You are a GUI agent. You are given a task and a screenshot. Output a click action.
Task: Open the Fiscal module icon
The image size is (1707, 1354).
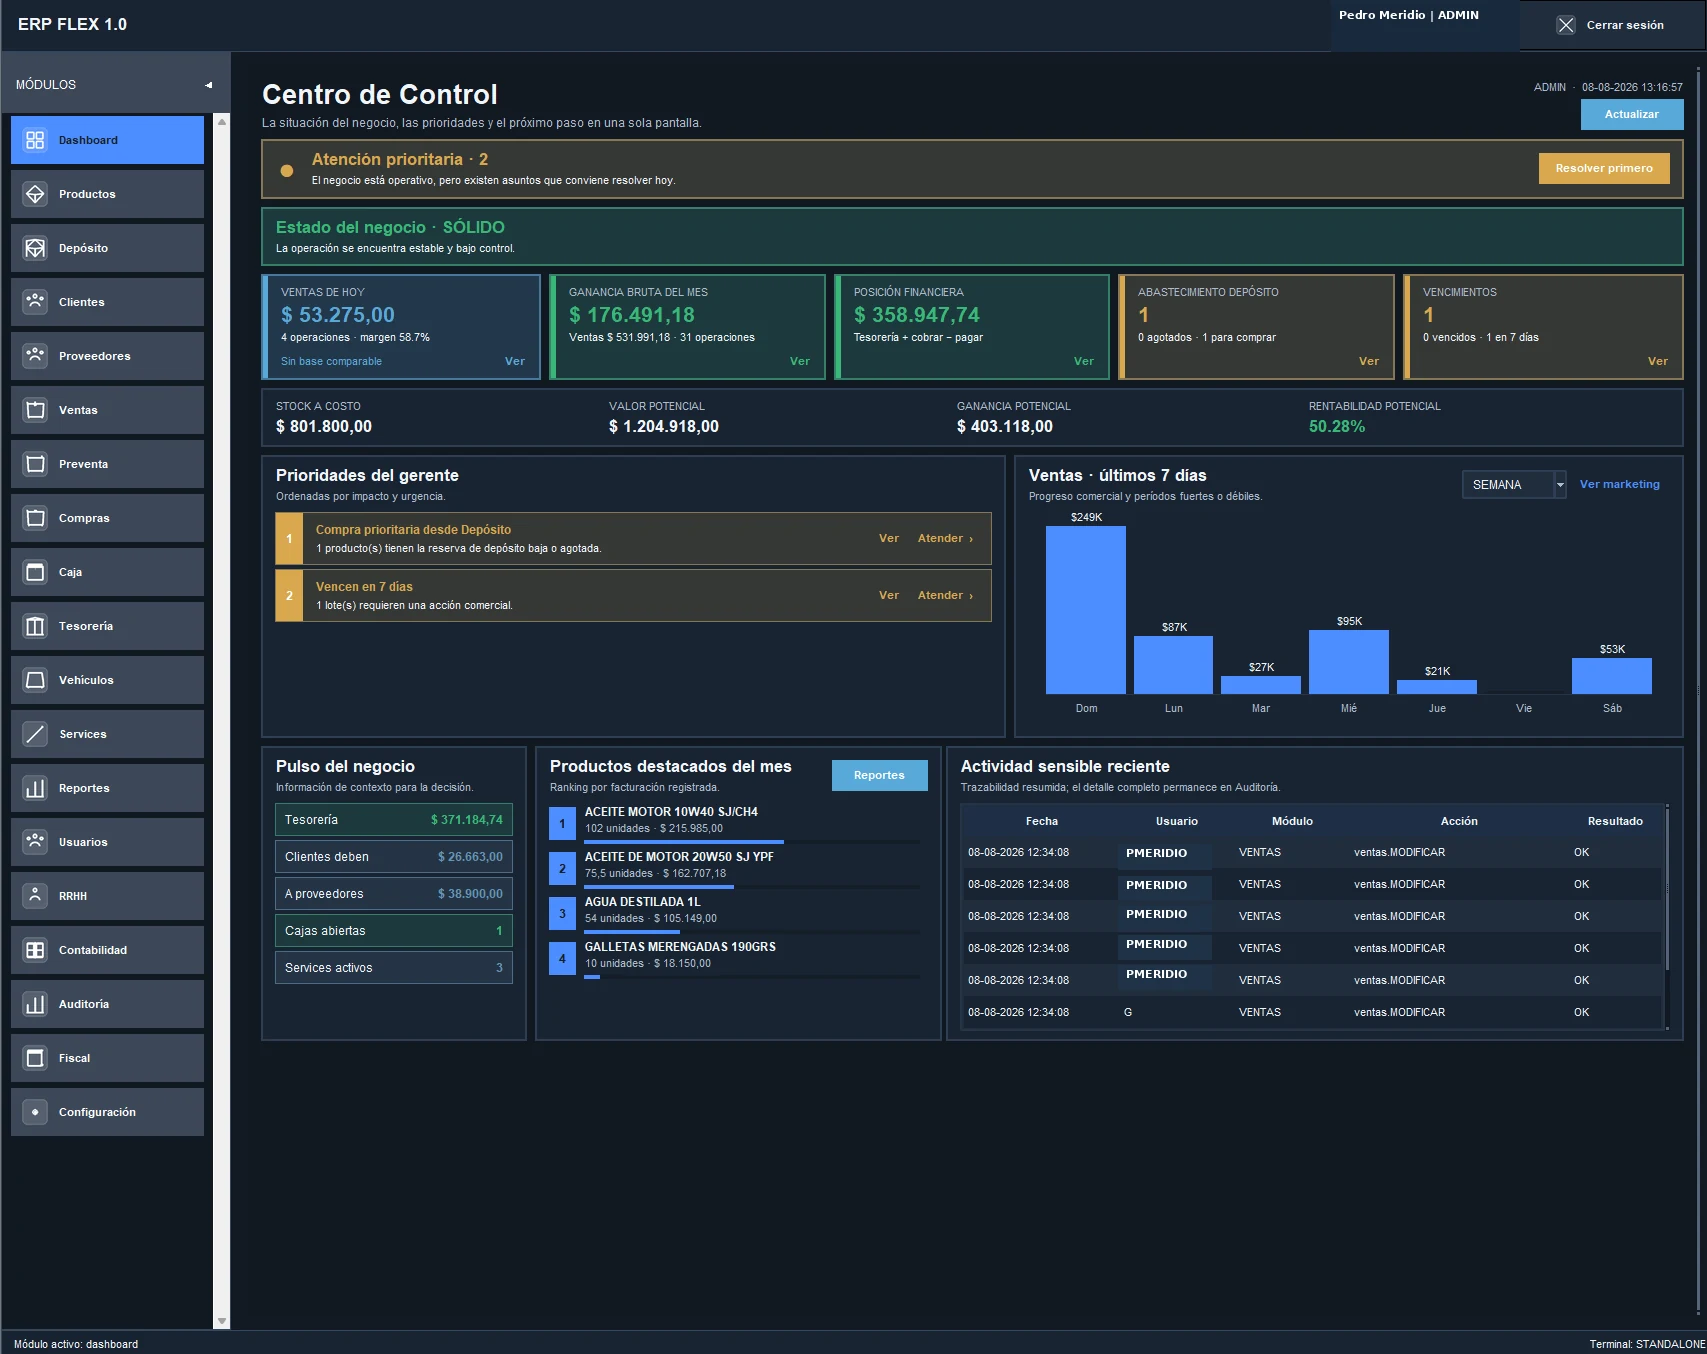[35, 1058]
